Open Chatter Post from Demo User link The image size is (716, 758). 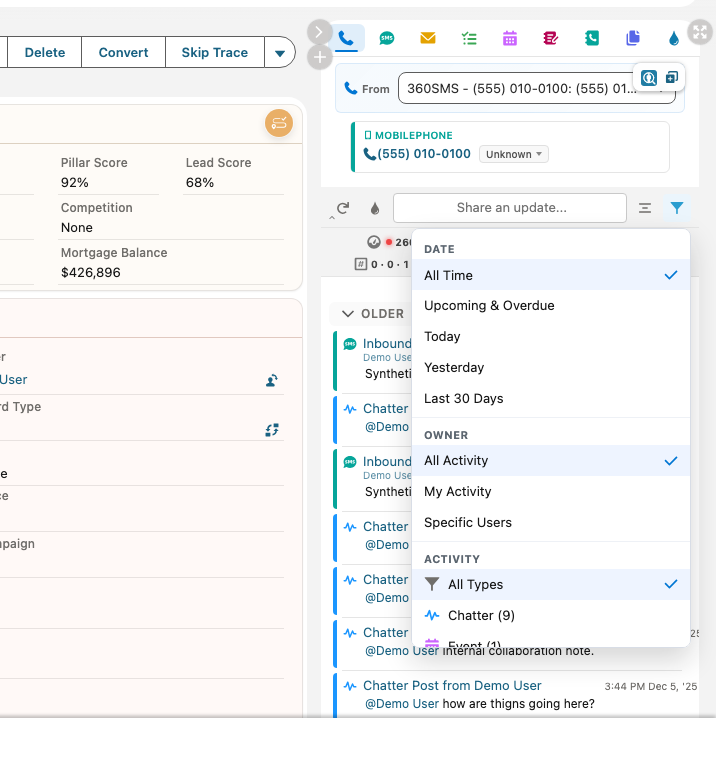click(452, 685)
